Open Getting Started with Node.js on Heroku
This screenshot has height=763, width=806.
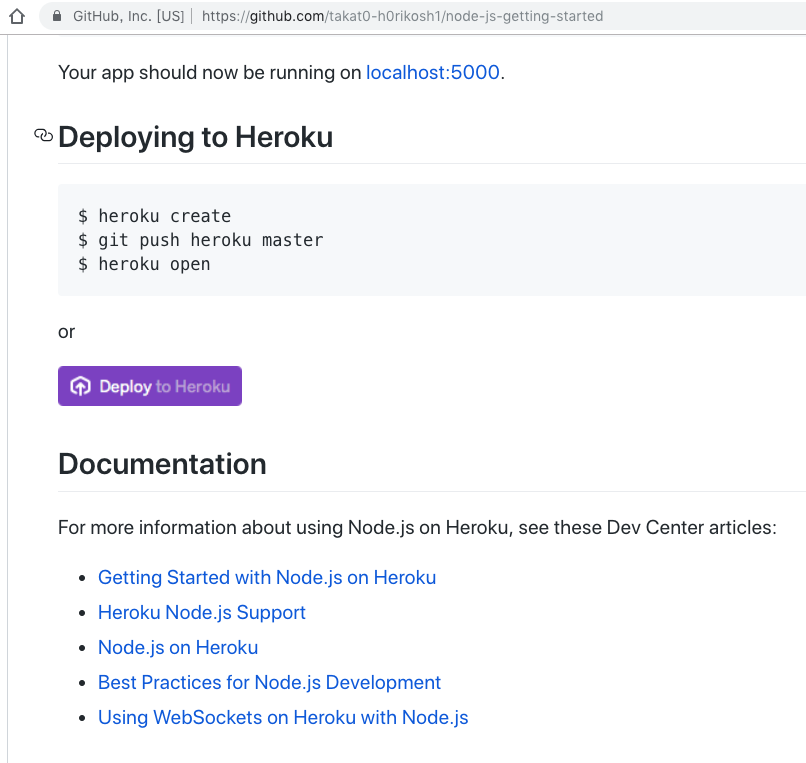click(267, 577)
